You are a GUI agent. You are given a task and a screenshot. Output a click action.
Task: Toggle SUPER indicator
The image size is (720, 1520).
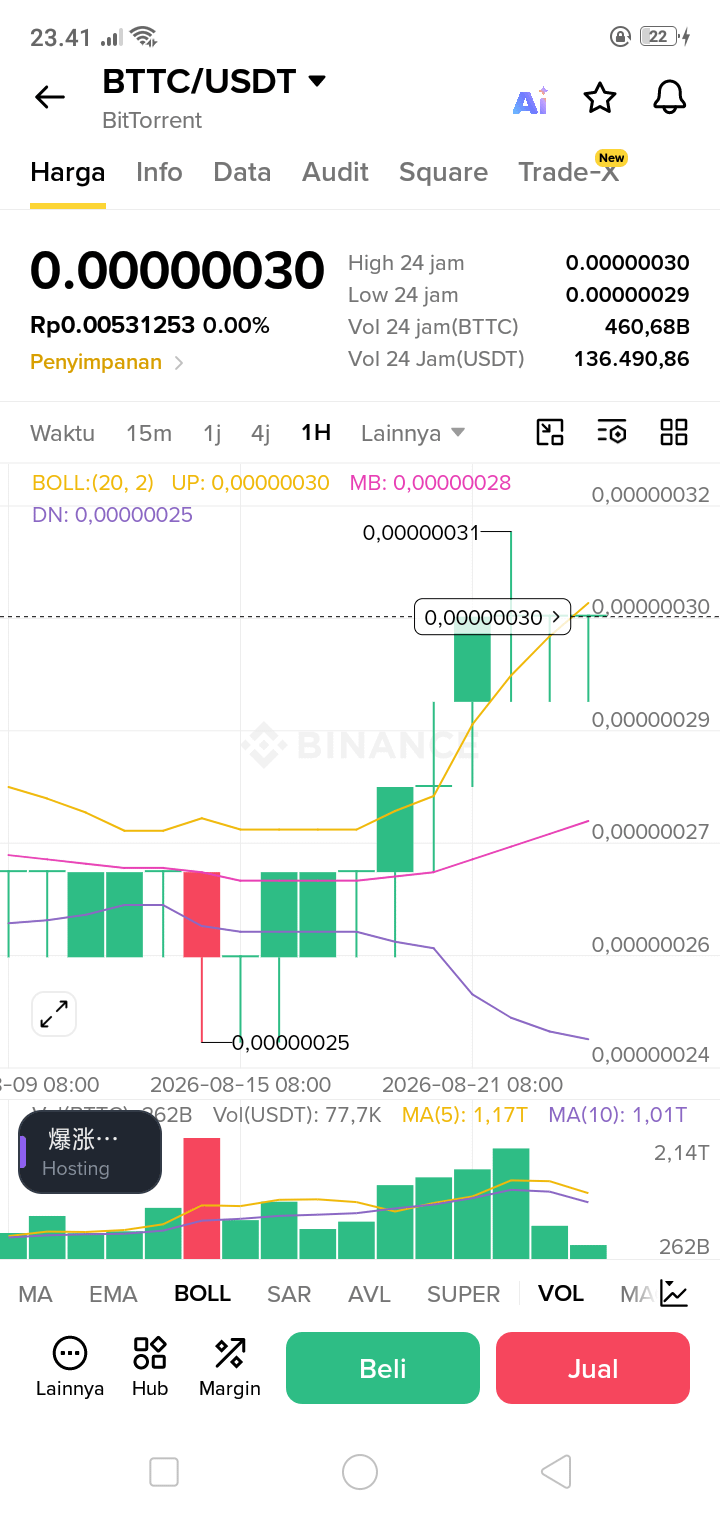[463, 1294]
